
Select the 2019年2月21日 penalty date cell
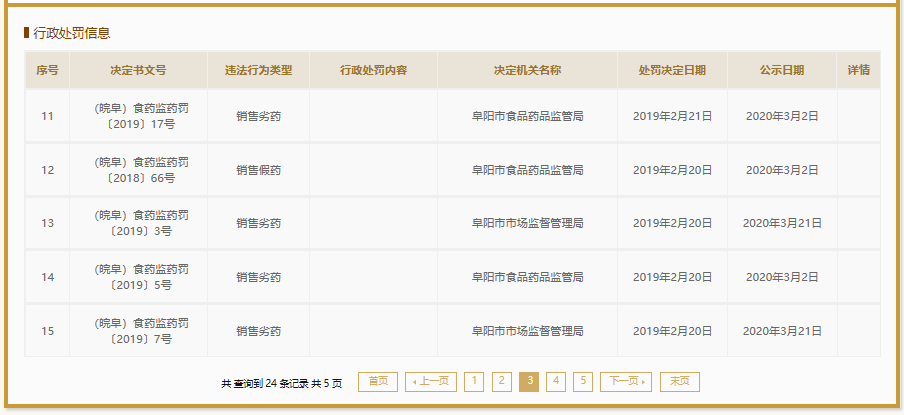[672, 116]
